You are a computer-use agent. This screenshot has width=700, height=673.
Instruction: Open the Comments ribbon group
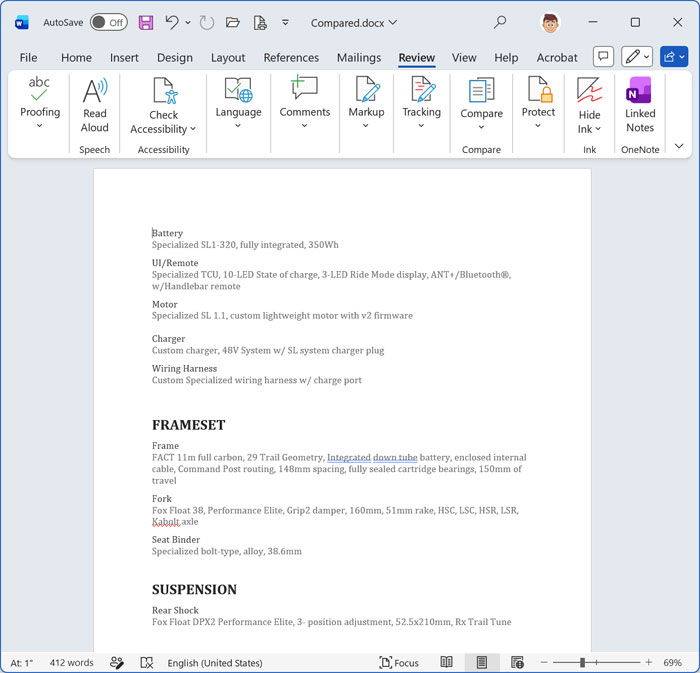(304, 104)
